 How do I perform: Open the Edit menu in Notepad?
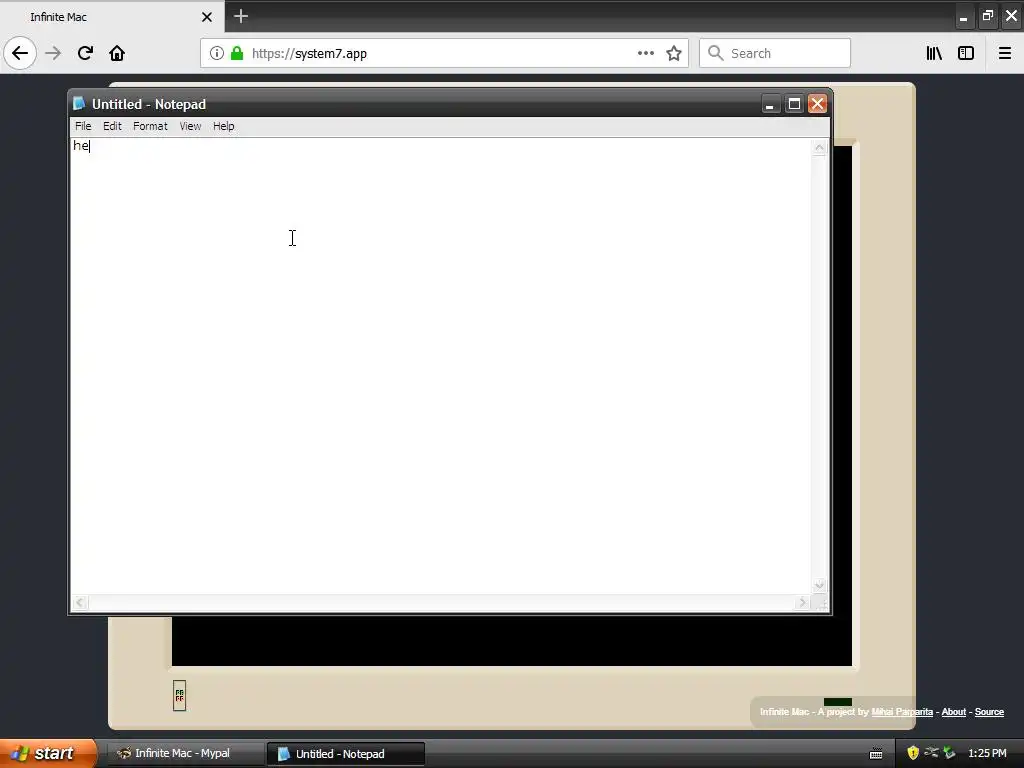coord(112,126)
